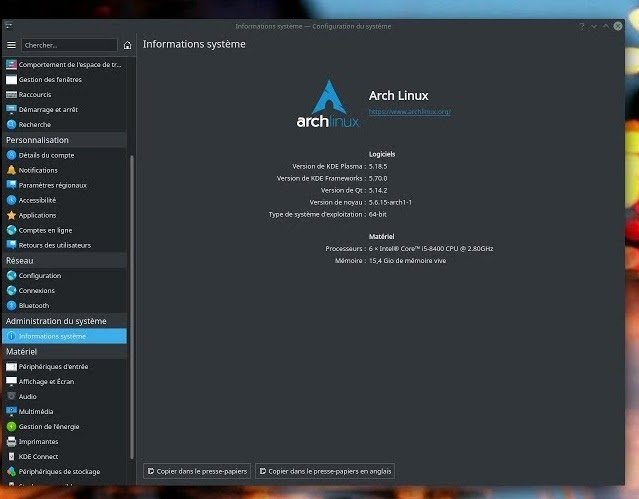
Task: Click the Arch Linux logo image
Action: [328, 104]
